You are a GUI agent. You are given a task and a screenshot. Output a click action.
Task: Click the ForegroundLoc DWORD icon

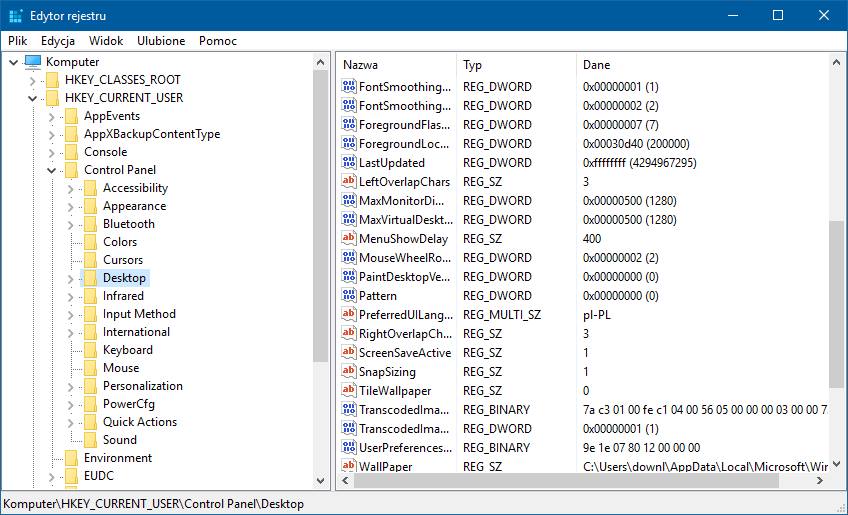pyautogui.click(x=349, y=143)
